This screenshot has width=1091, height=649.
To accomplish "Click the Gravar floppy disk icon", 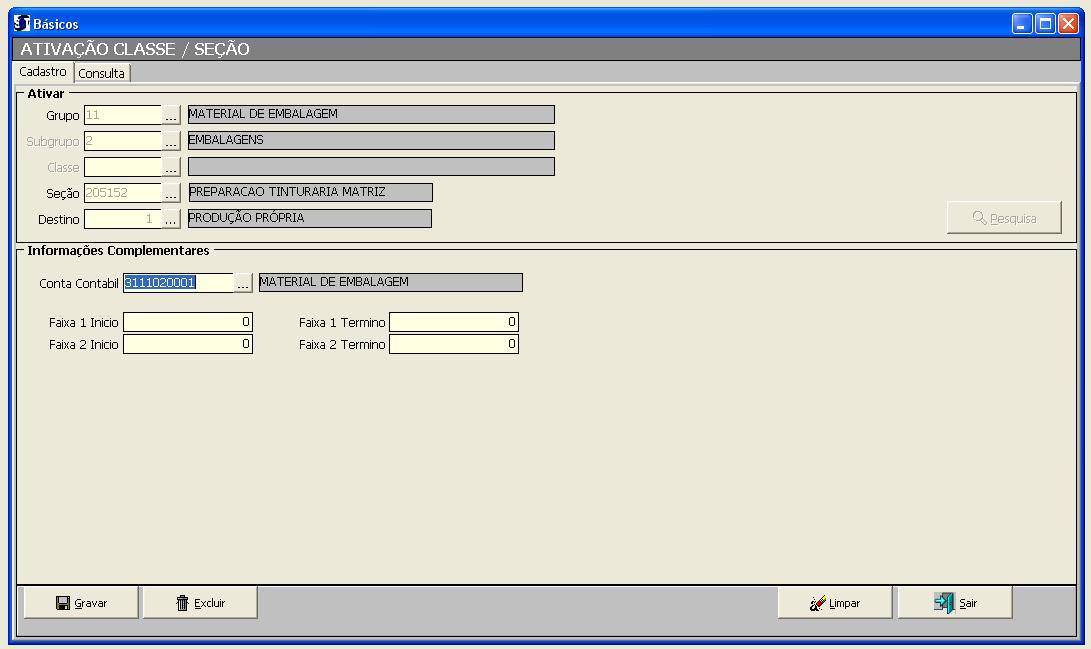I will click(63, 603).
